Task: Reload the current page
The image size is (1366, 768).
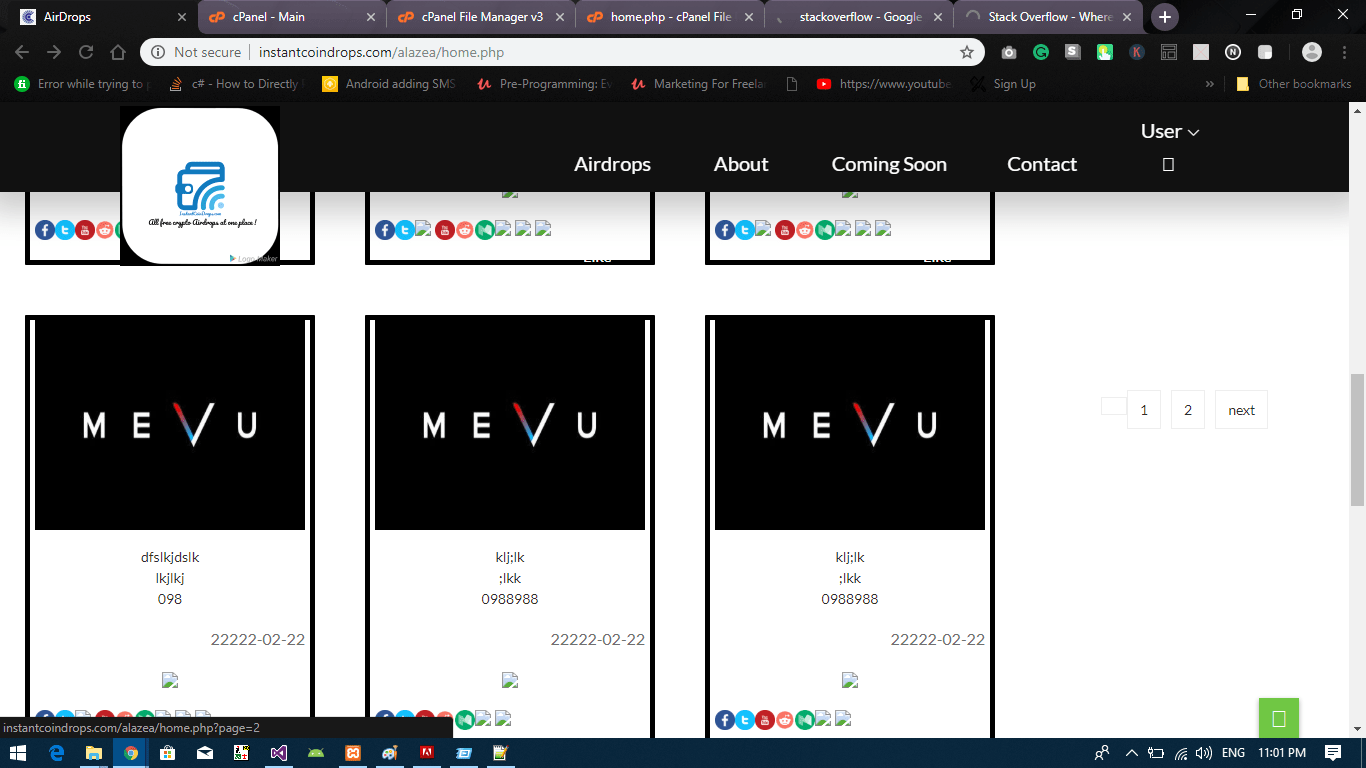Action: 86,52
